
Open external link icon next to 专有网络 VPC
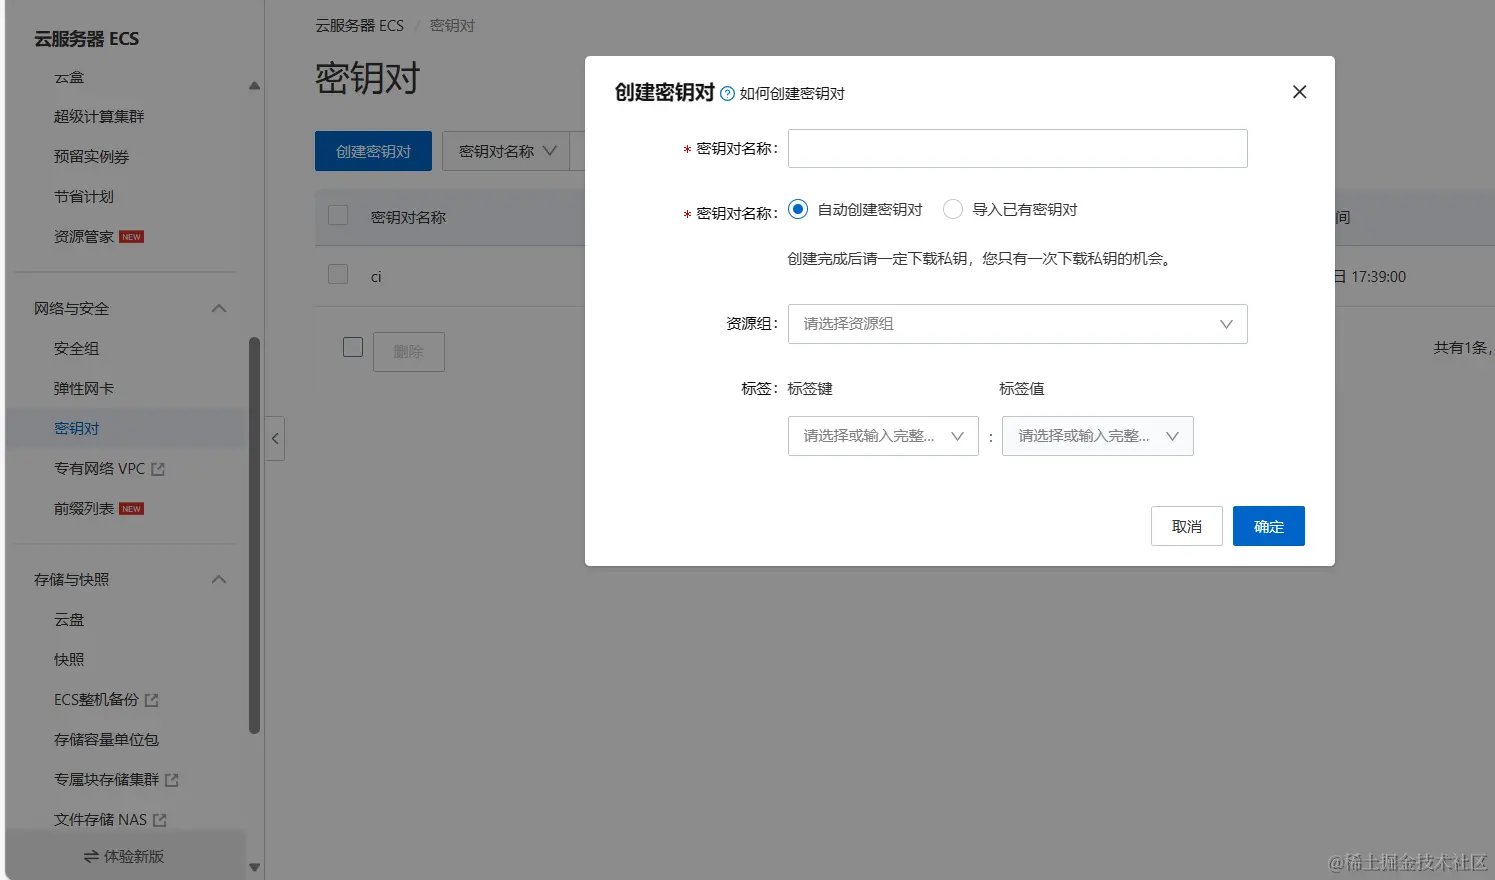(158, 469)
